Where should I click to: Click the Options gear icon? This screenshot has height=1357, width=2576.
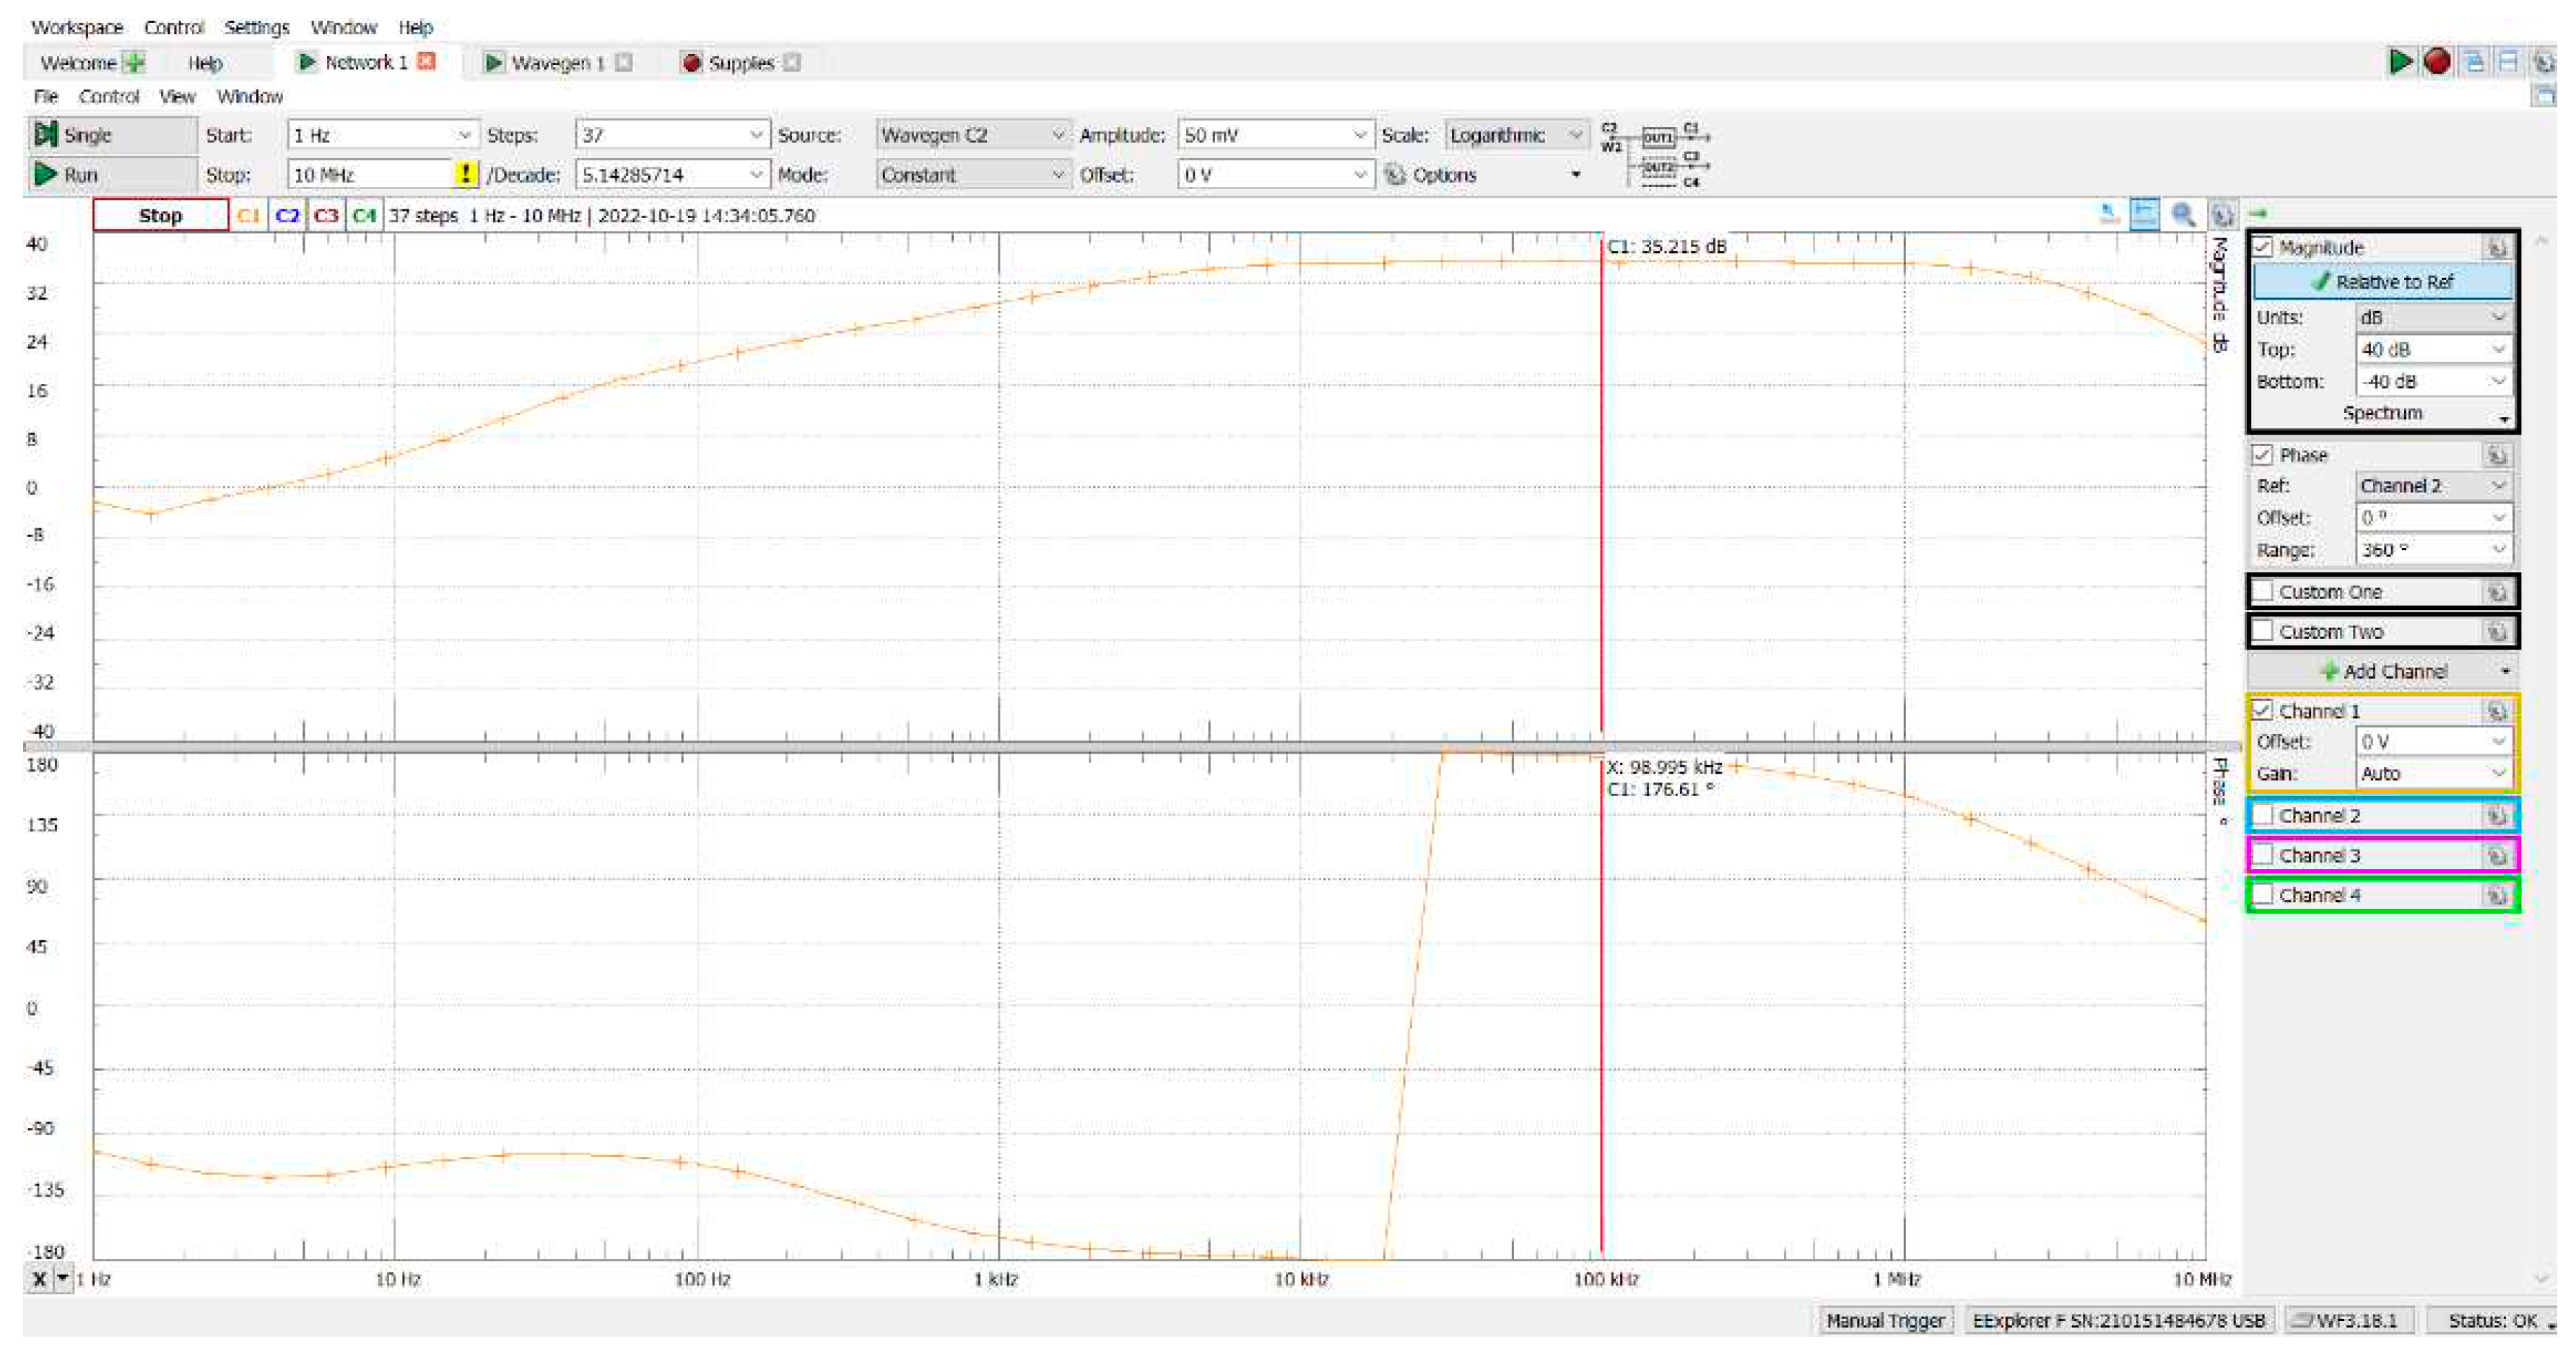click(1395, 174)
